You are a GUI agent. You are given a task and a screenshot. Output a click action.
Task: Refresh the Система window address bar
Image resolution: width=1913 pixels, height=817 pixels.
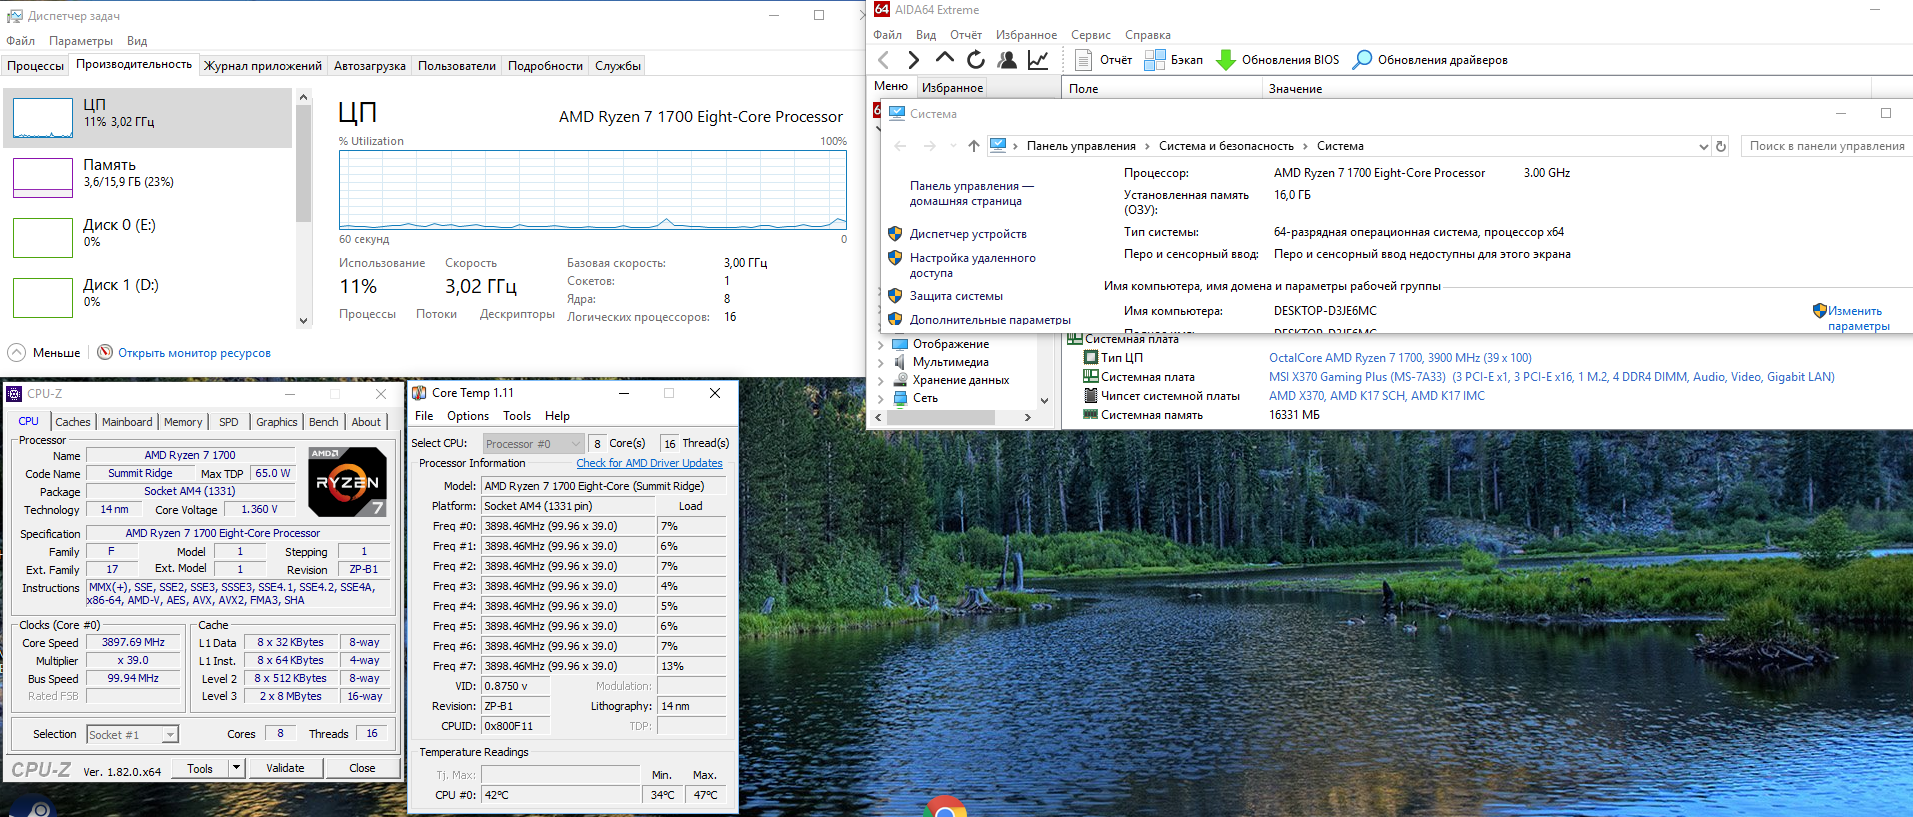coord(1721,146)
